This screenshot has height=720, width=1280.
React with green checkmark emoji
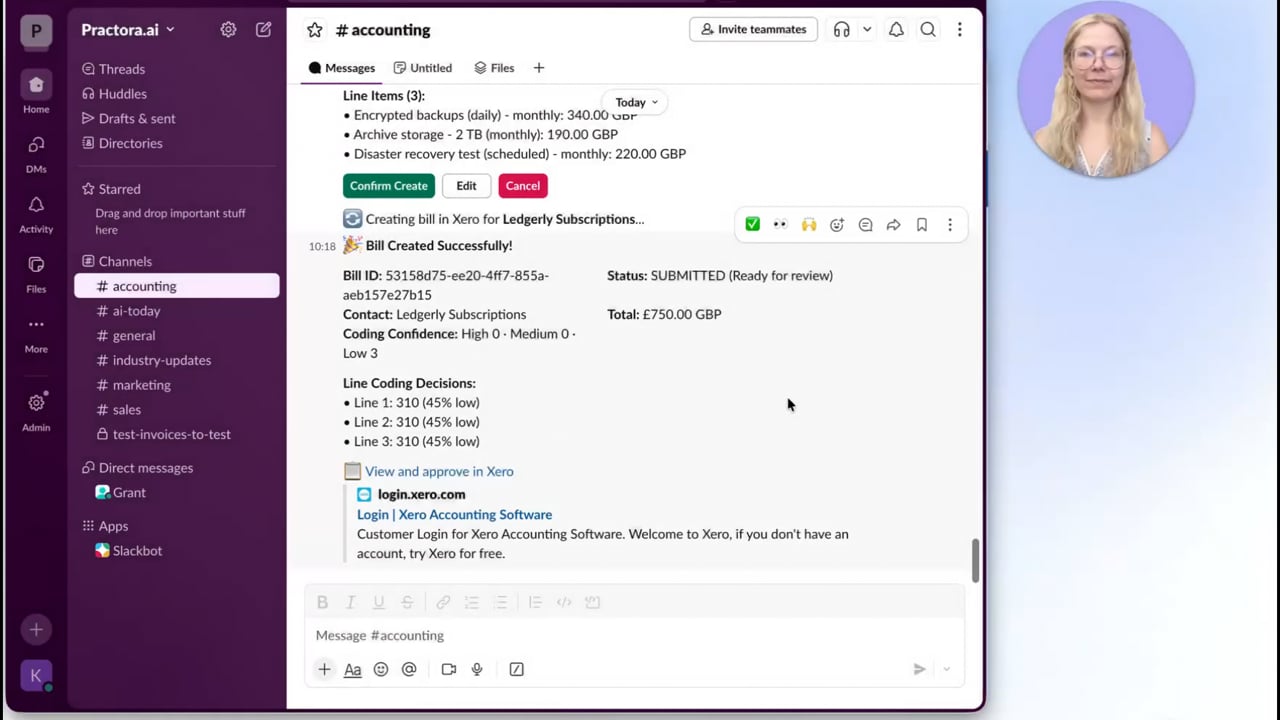(x=752, y=225)
